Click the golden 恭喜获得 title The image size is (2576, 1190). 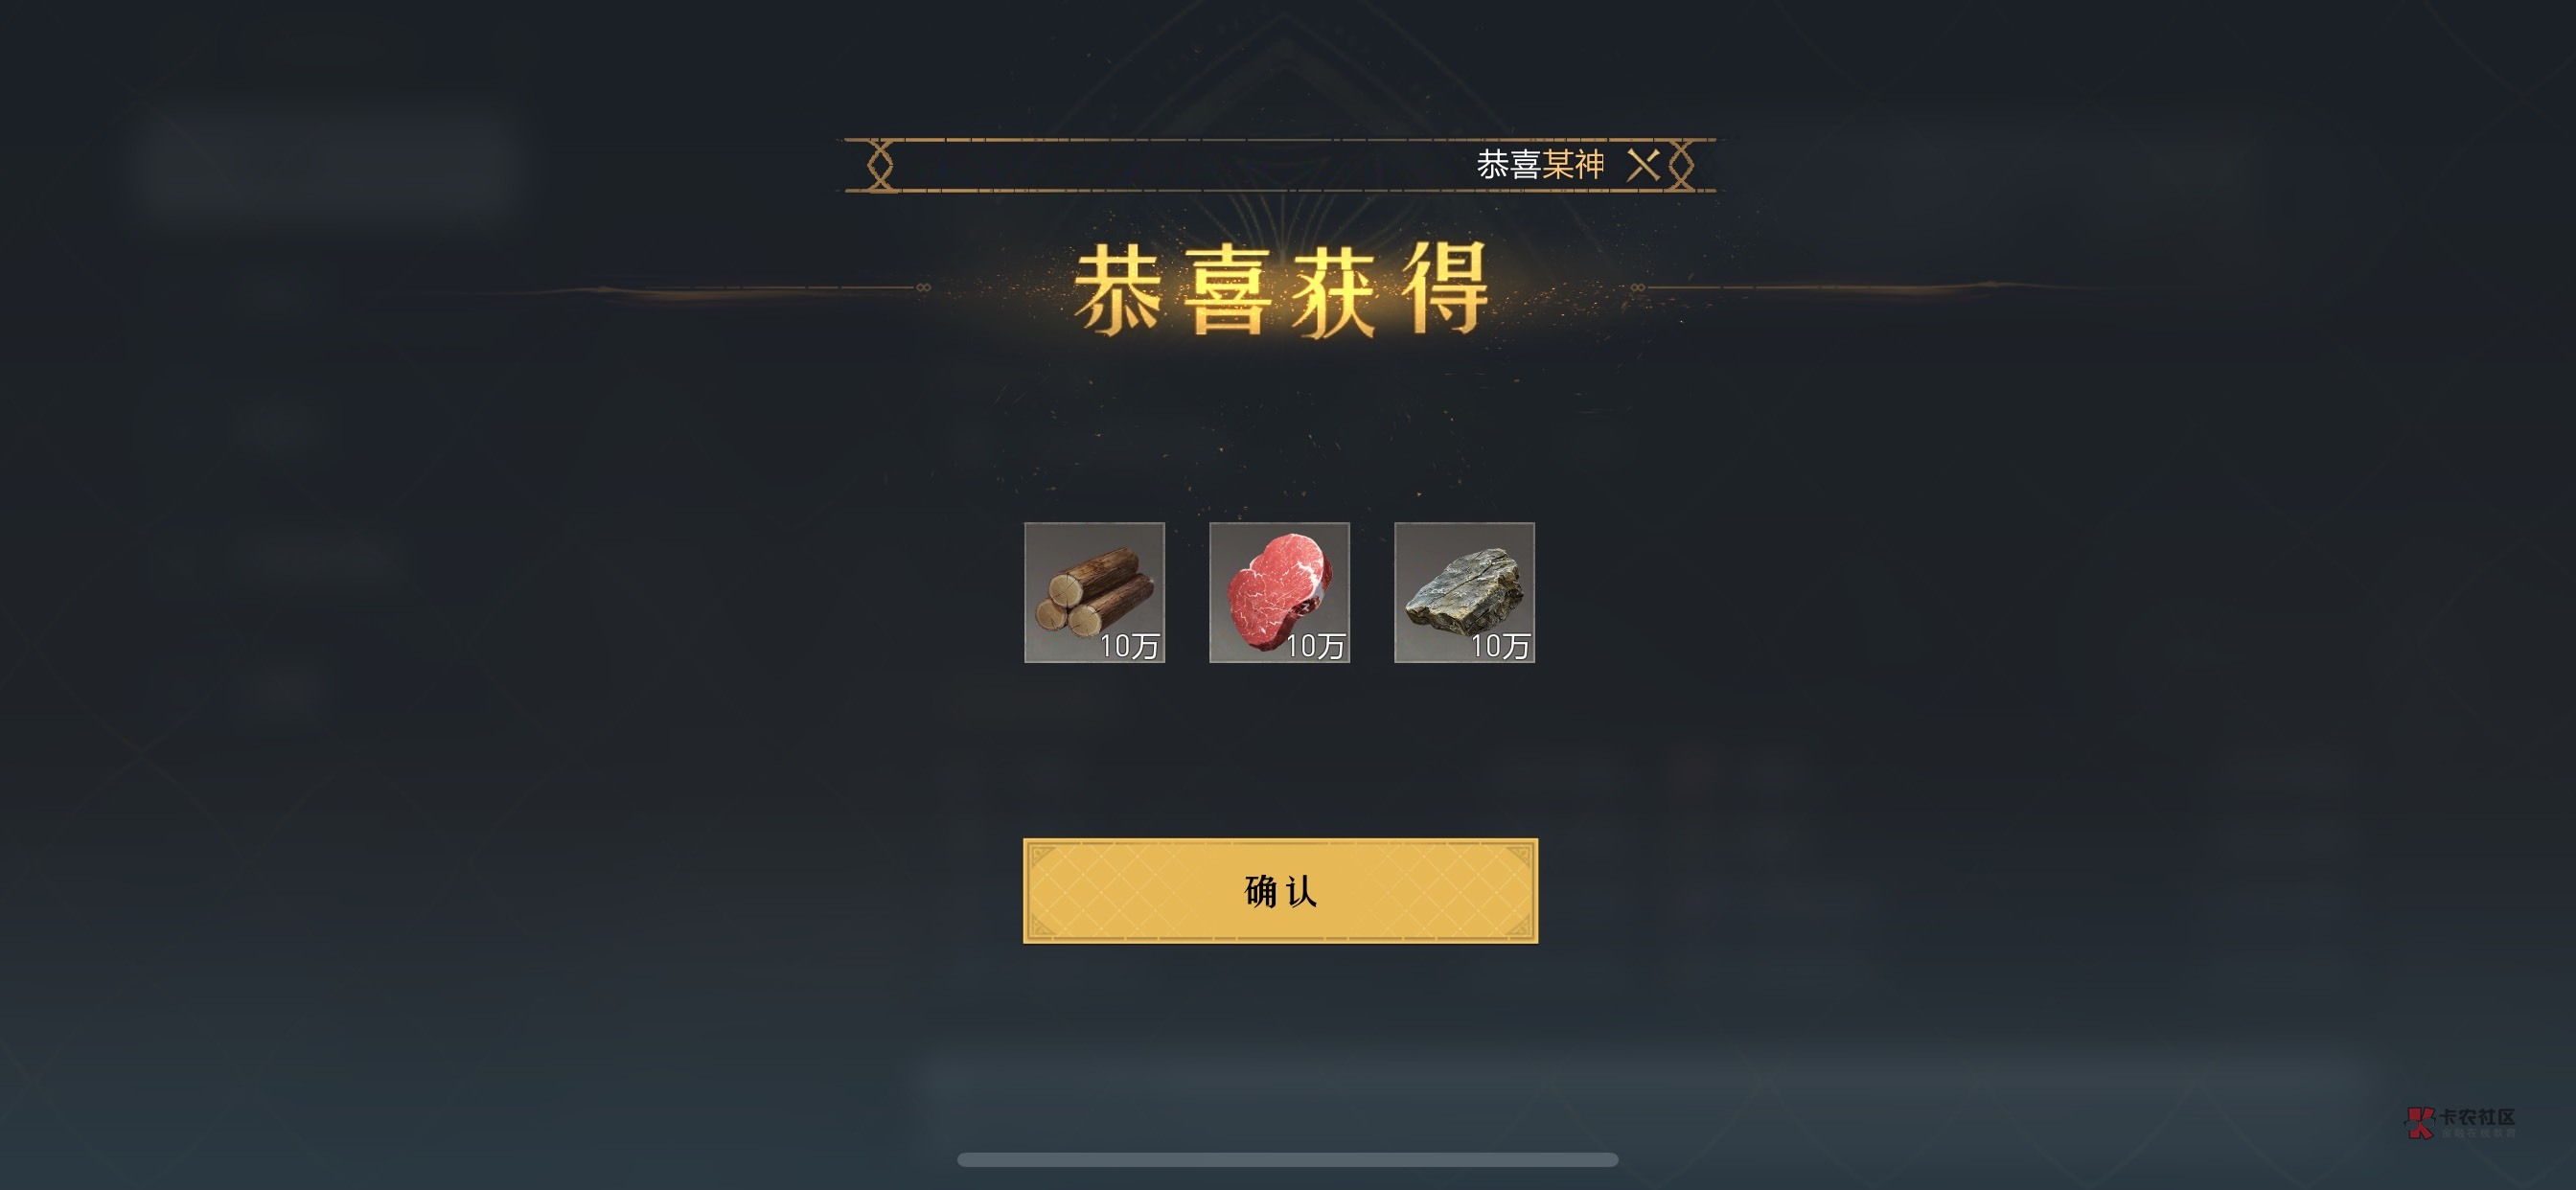click(1281, 290)
